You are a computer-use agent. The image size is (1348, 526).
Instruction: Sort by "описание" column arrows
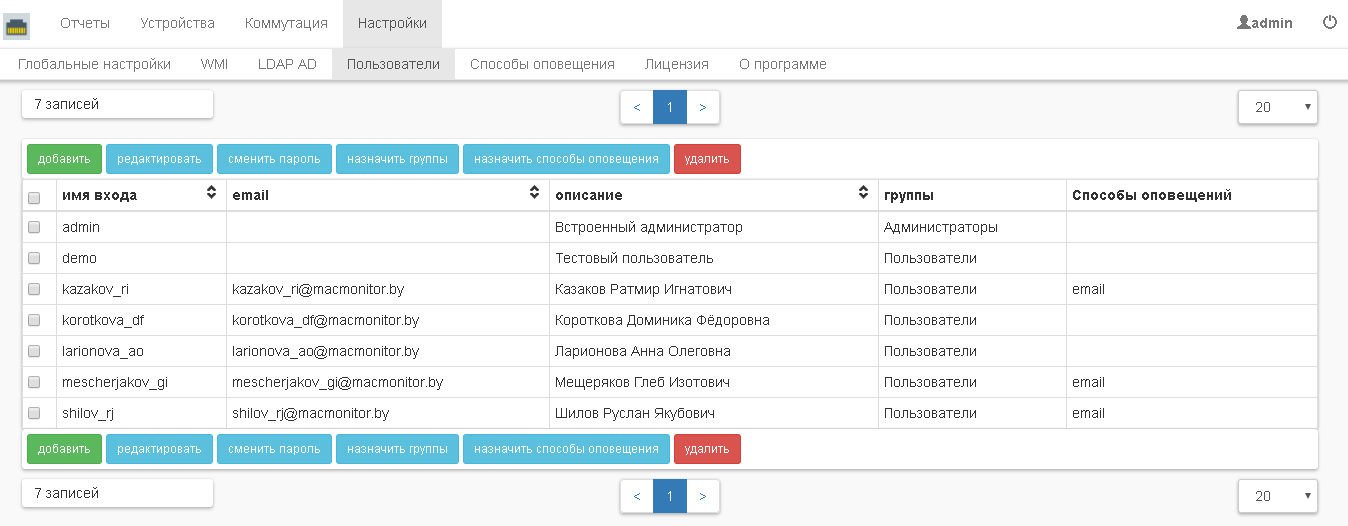(863, 194)
